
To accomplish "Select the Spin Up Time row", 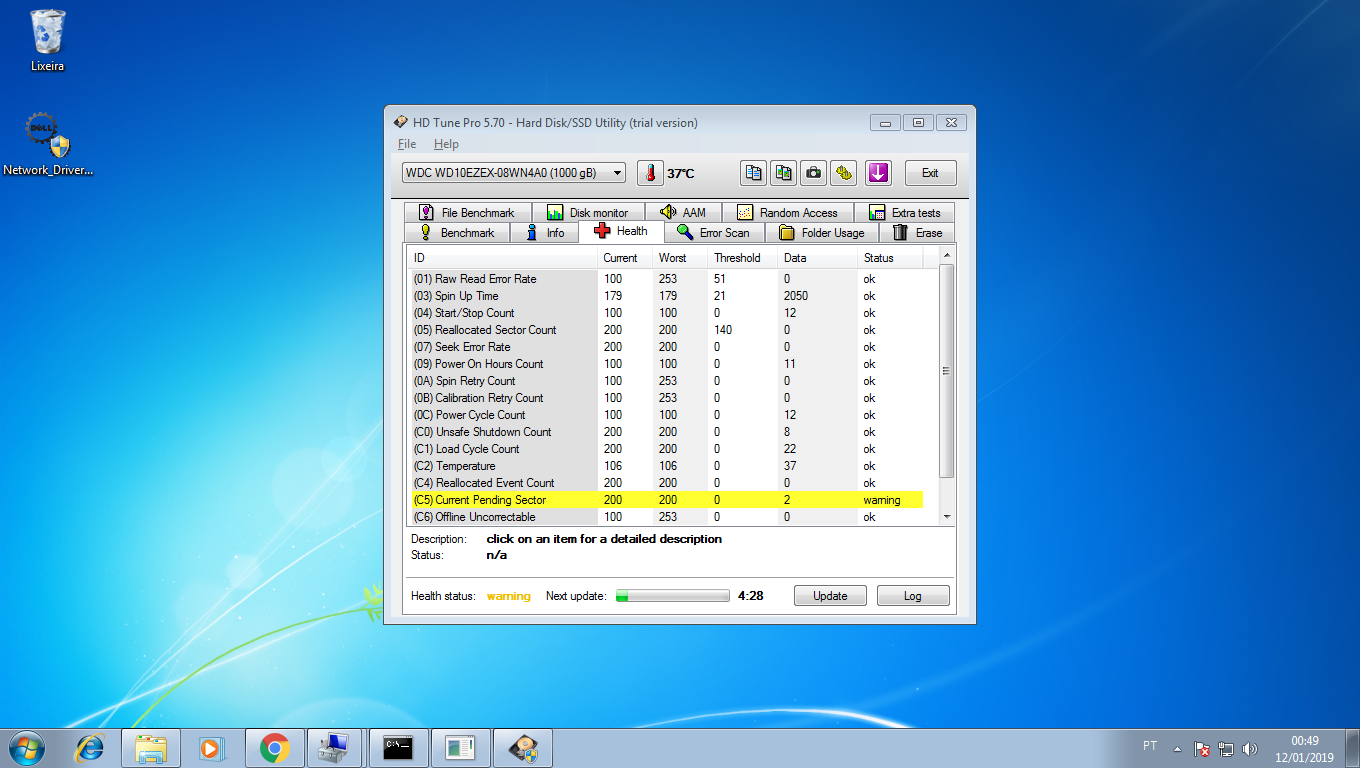I will (667, 296).
